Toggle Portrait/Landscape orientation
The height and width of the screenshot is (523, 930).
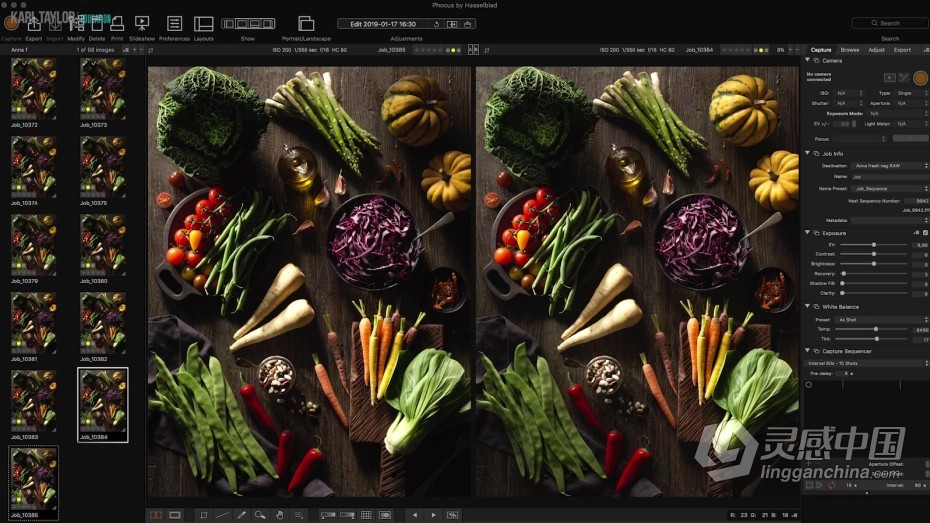click(x=306, y=24)
